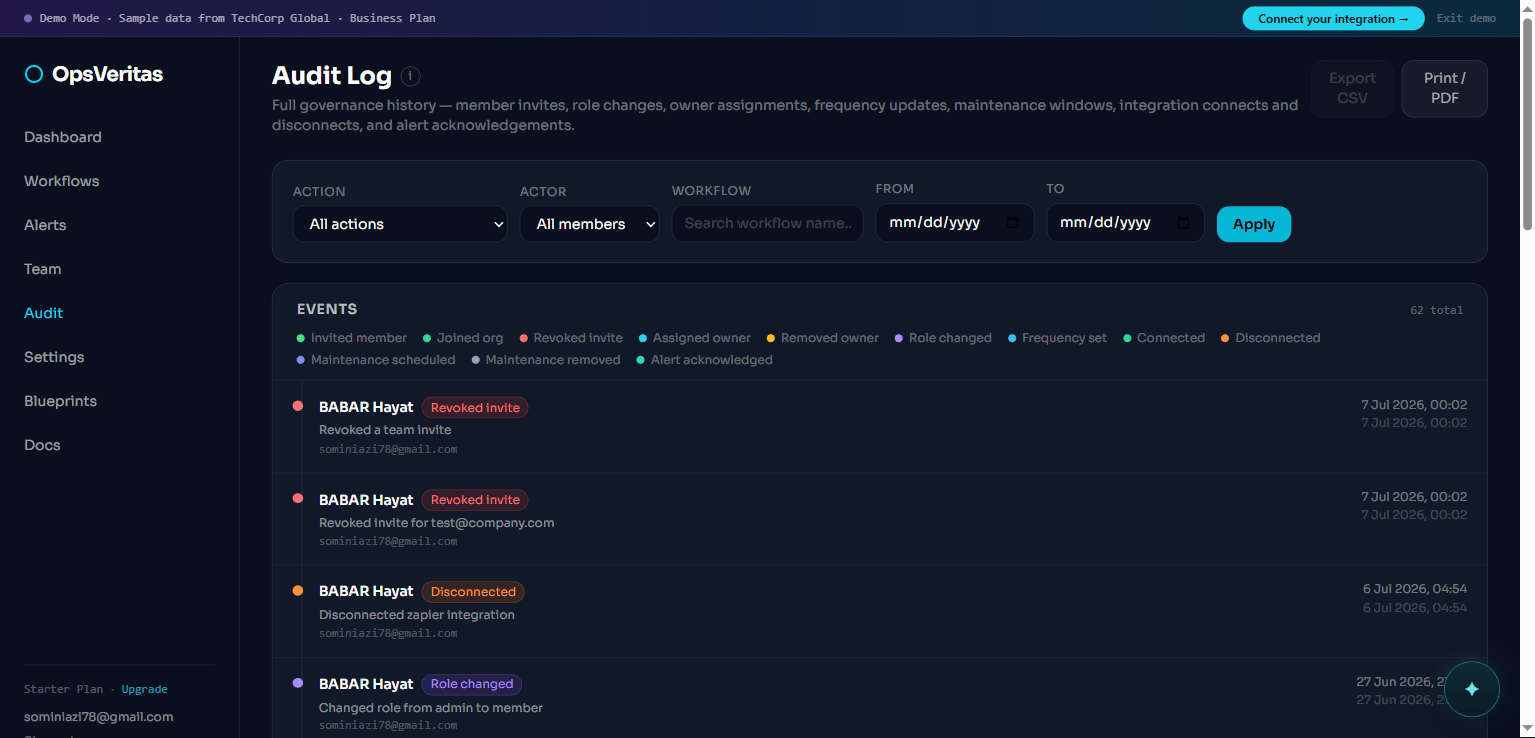Viewport: 1535px width, 738px height.
Task: Click Revoked invite badge on test@company.com event
Action: (x=475, y=500)
